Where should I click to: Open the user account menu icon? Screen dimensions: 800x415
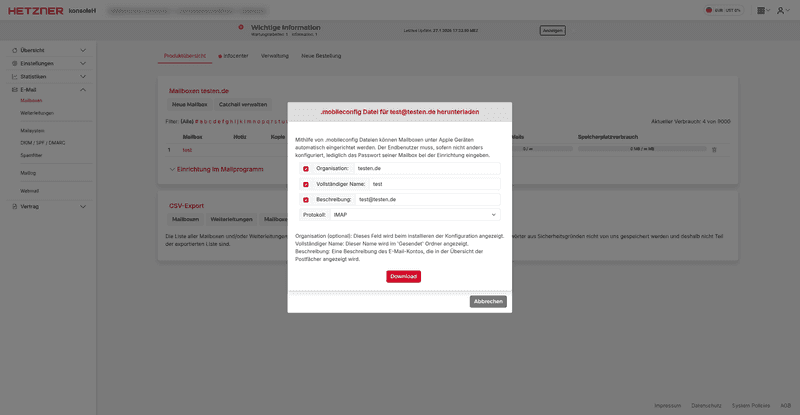tap(780, 10)
